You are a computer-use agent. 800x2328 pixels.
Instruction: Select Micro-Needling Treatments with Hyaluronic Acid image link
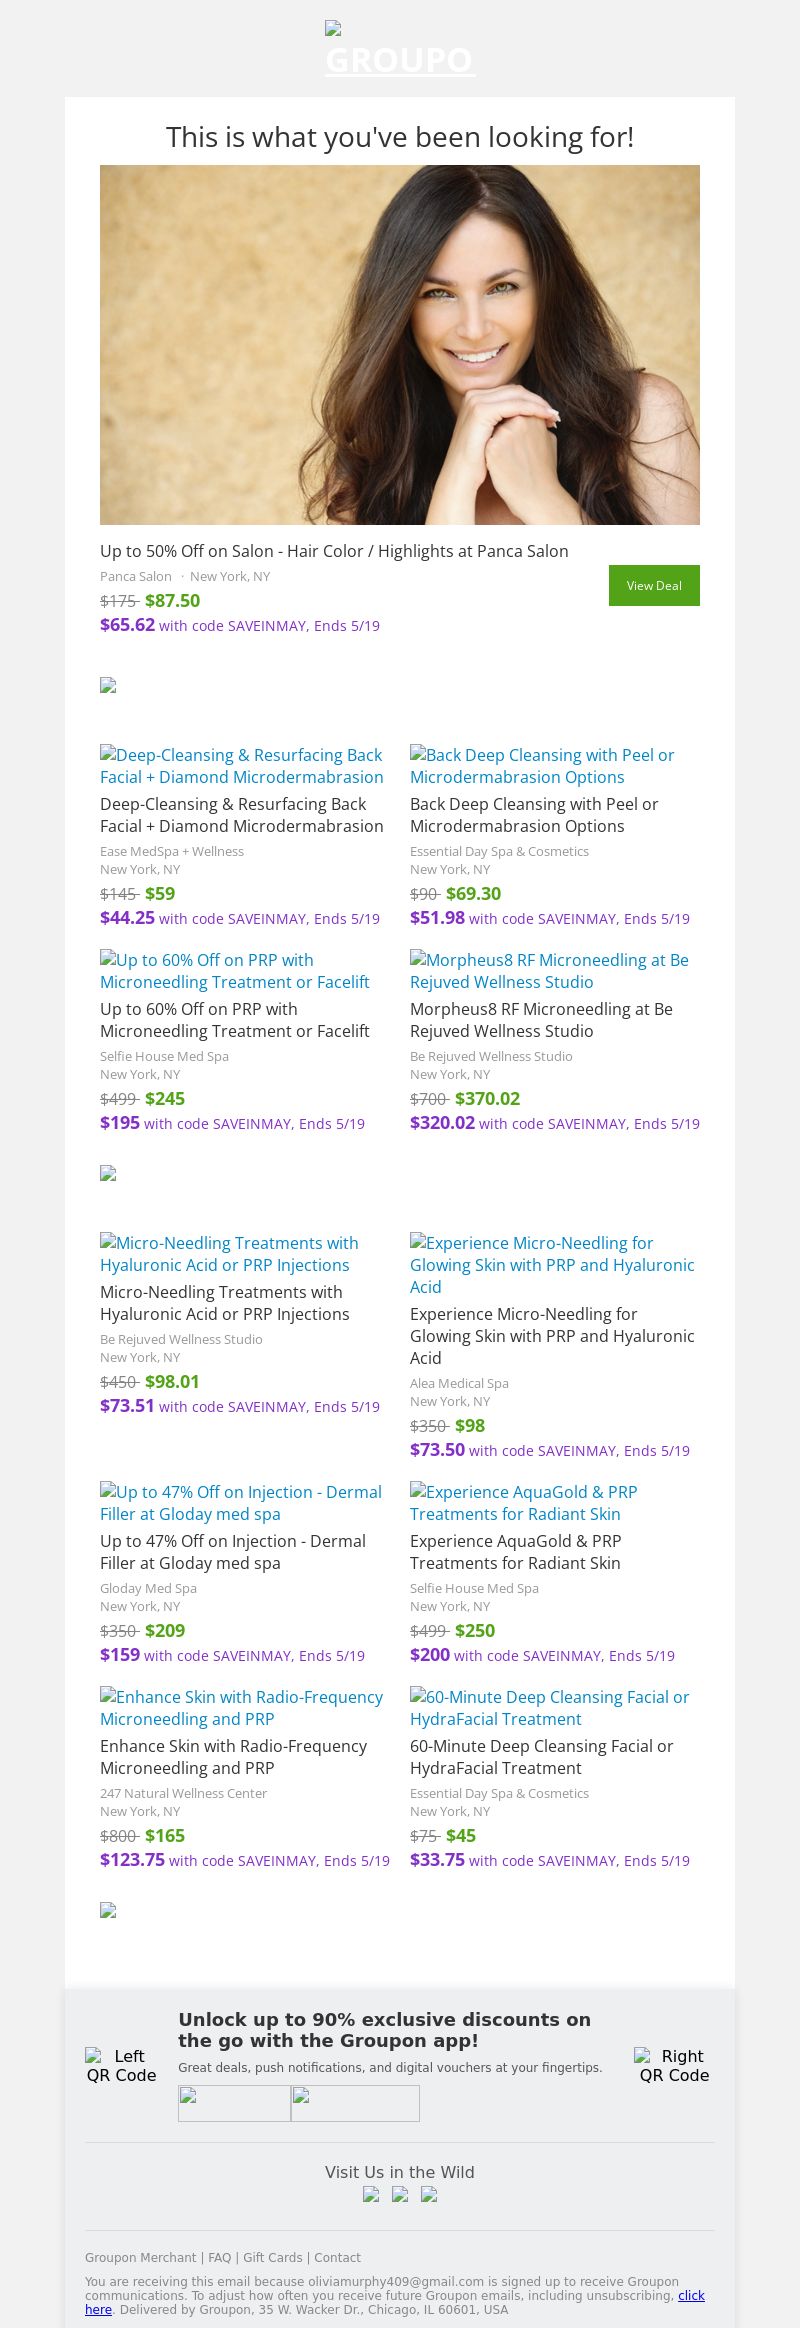tap(229, 1254)
